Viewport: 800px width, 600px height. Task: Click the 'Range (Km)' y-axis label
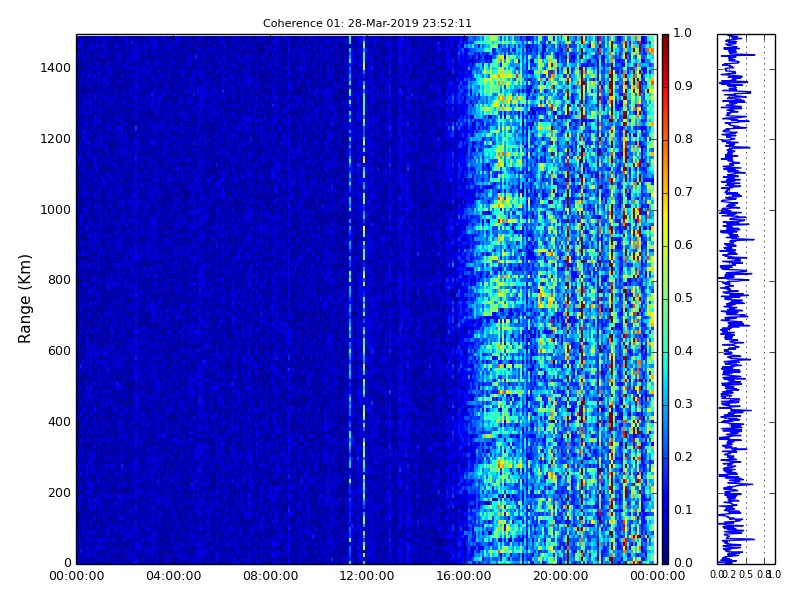[24, 298]
